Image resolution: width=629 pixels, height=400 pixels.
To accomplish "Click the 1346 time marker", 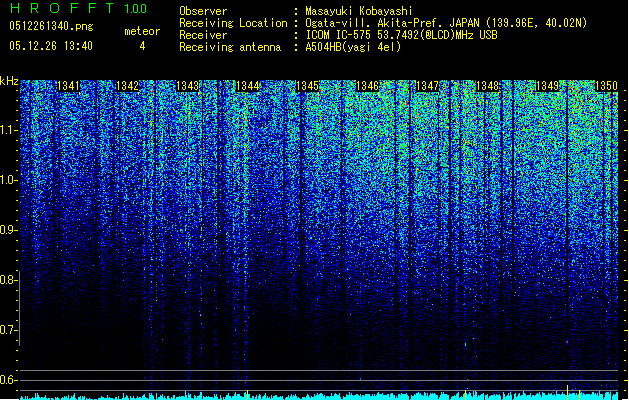I will 367,85.
